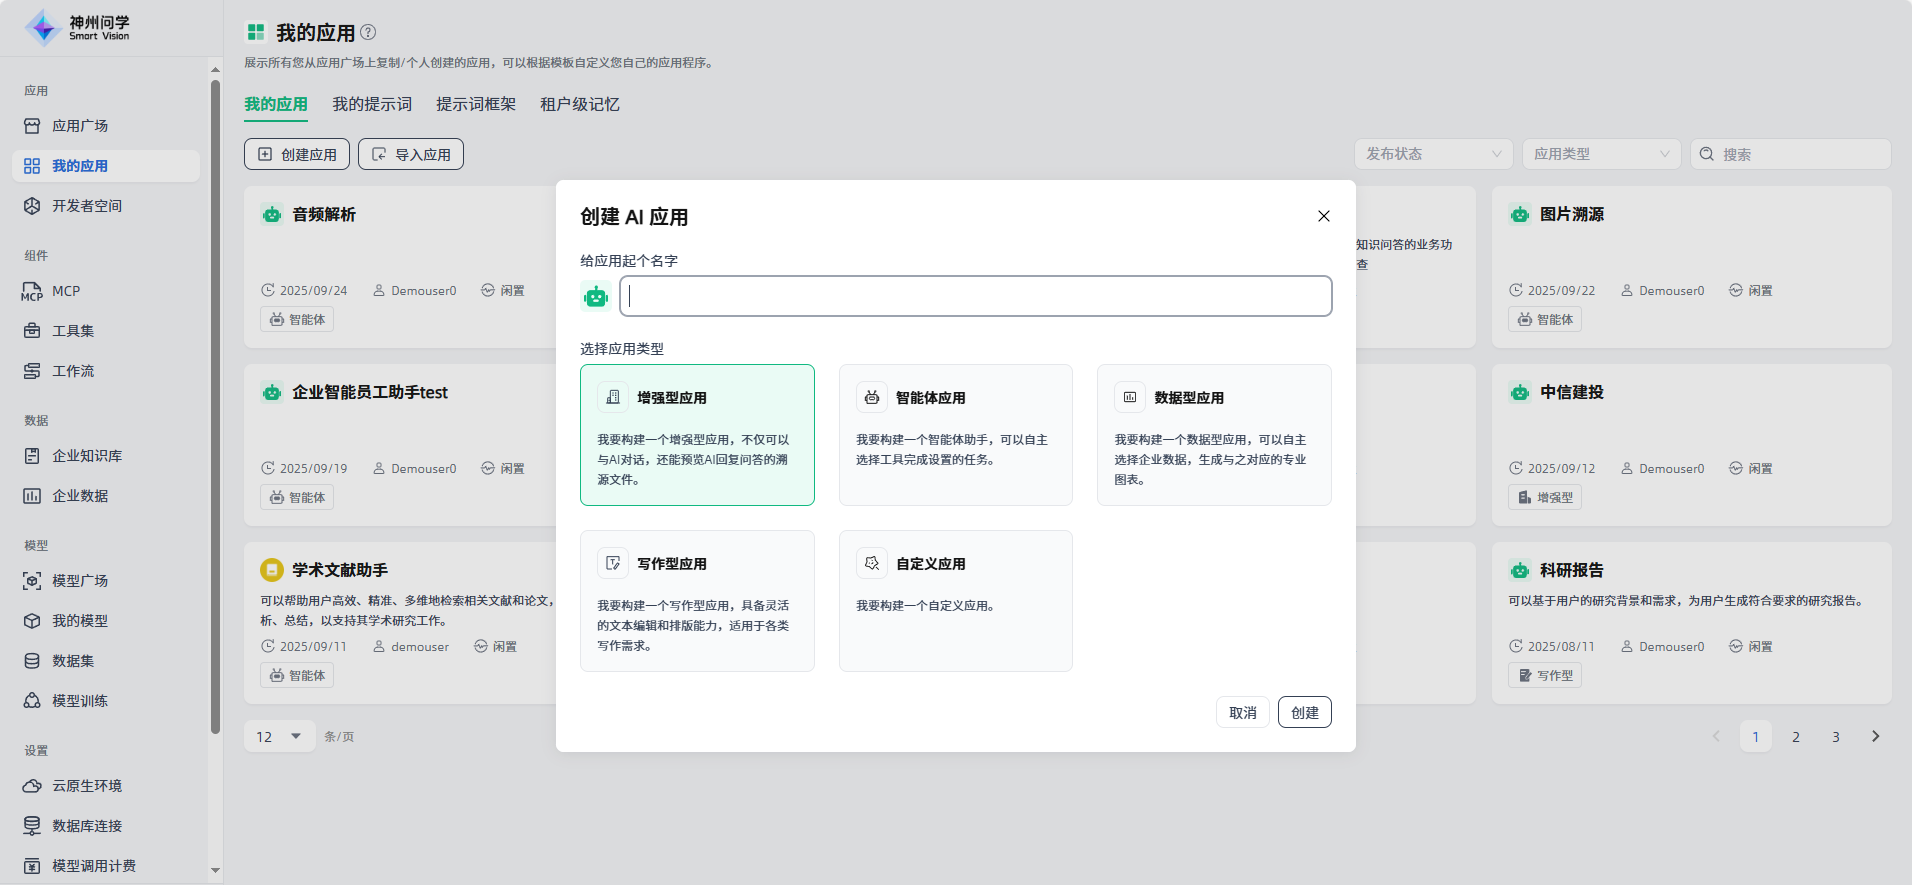
Task: Switch to the 租户级记忆 tab
Action: pos(580,104)
